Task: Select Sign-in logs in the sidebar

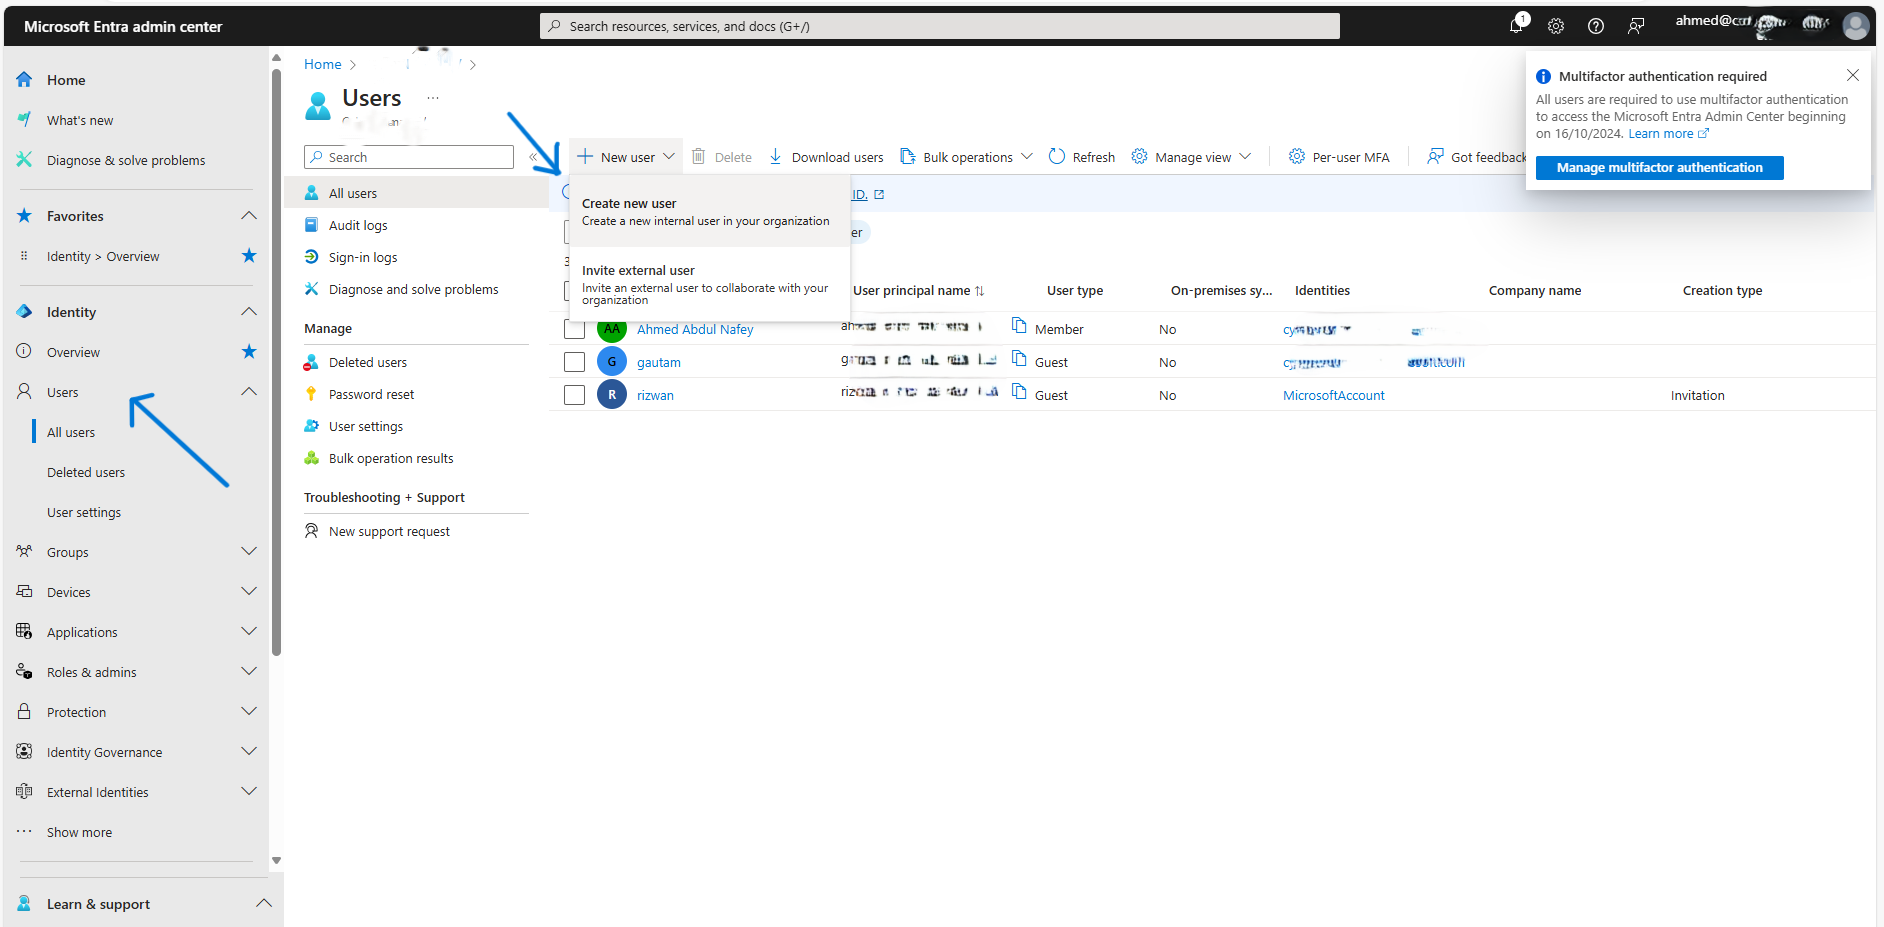Action: 361,256
